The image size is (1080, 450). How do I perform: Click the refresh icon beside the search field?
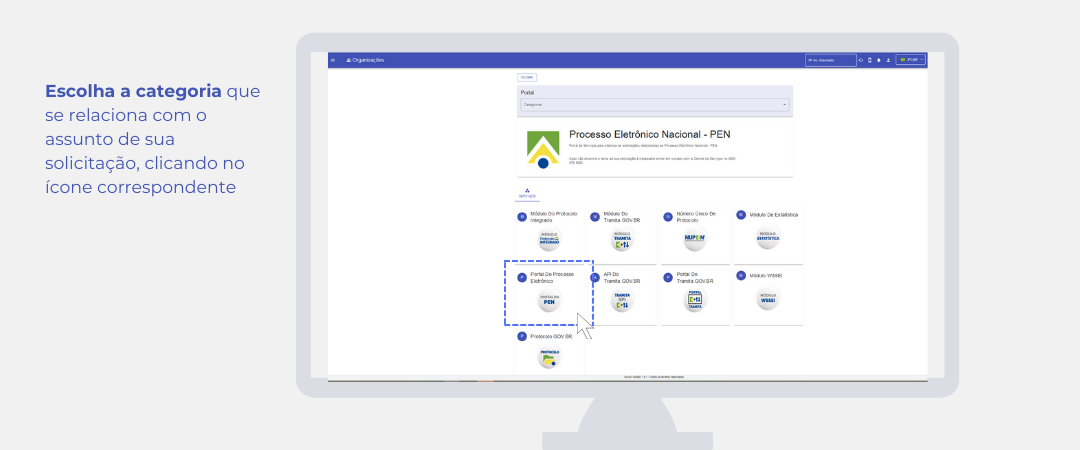(x=861, y=60)
